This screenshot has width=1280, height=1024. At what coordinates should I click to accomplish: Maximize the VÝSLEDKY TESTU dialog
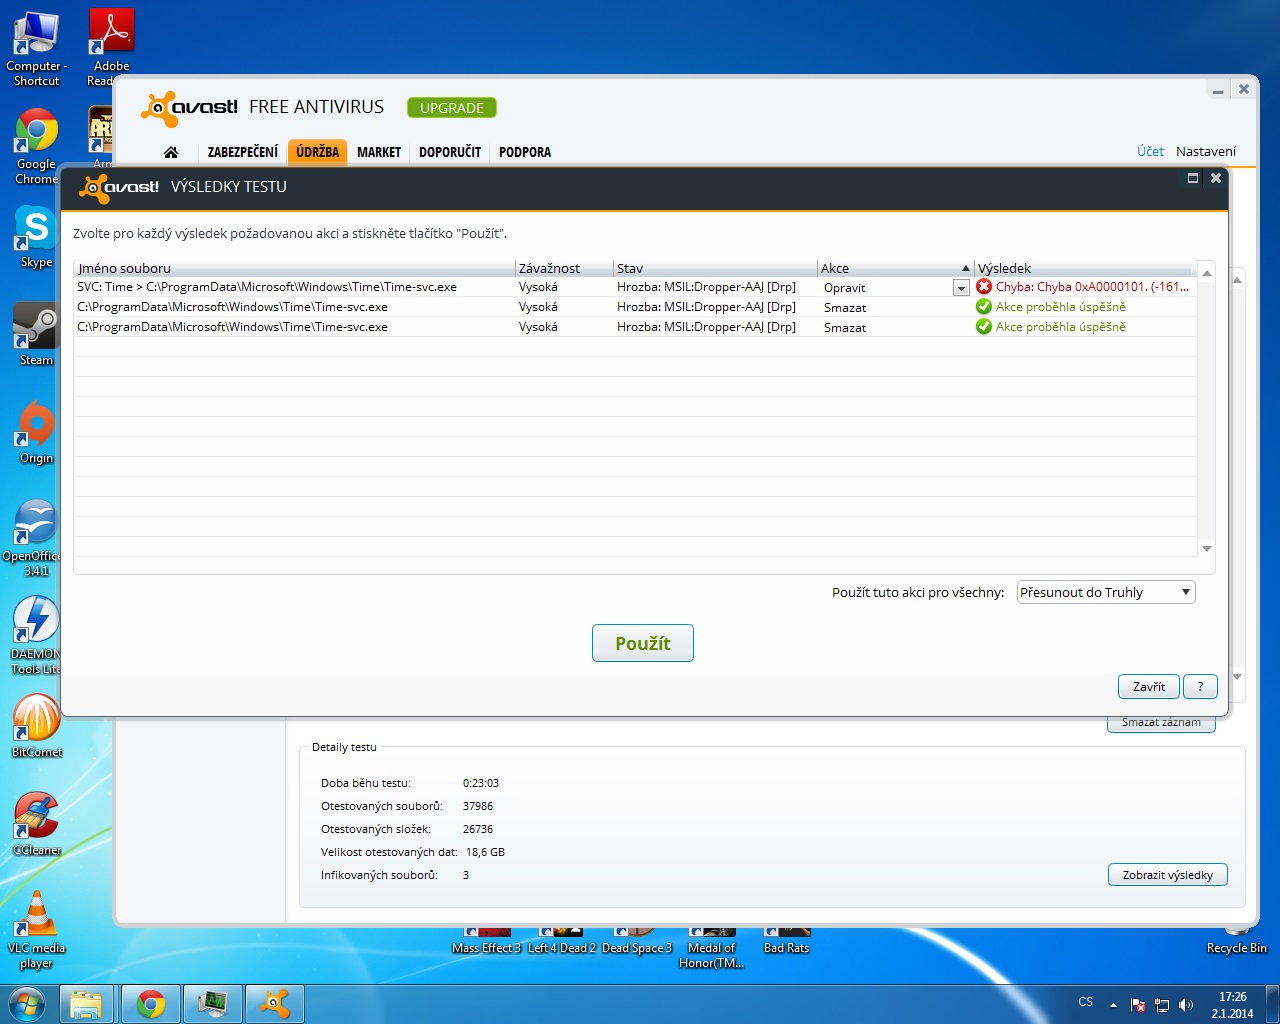tap(1193, 178)
